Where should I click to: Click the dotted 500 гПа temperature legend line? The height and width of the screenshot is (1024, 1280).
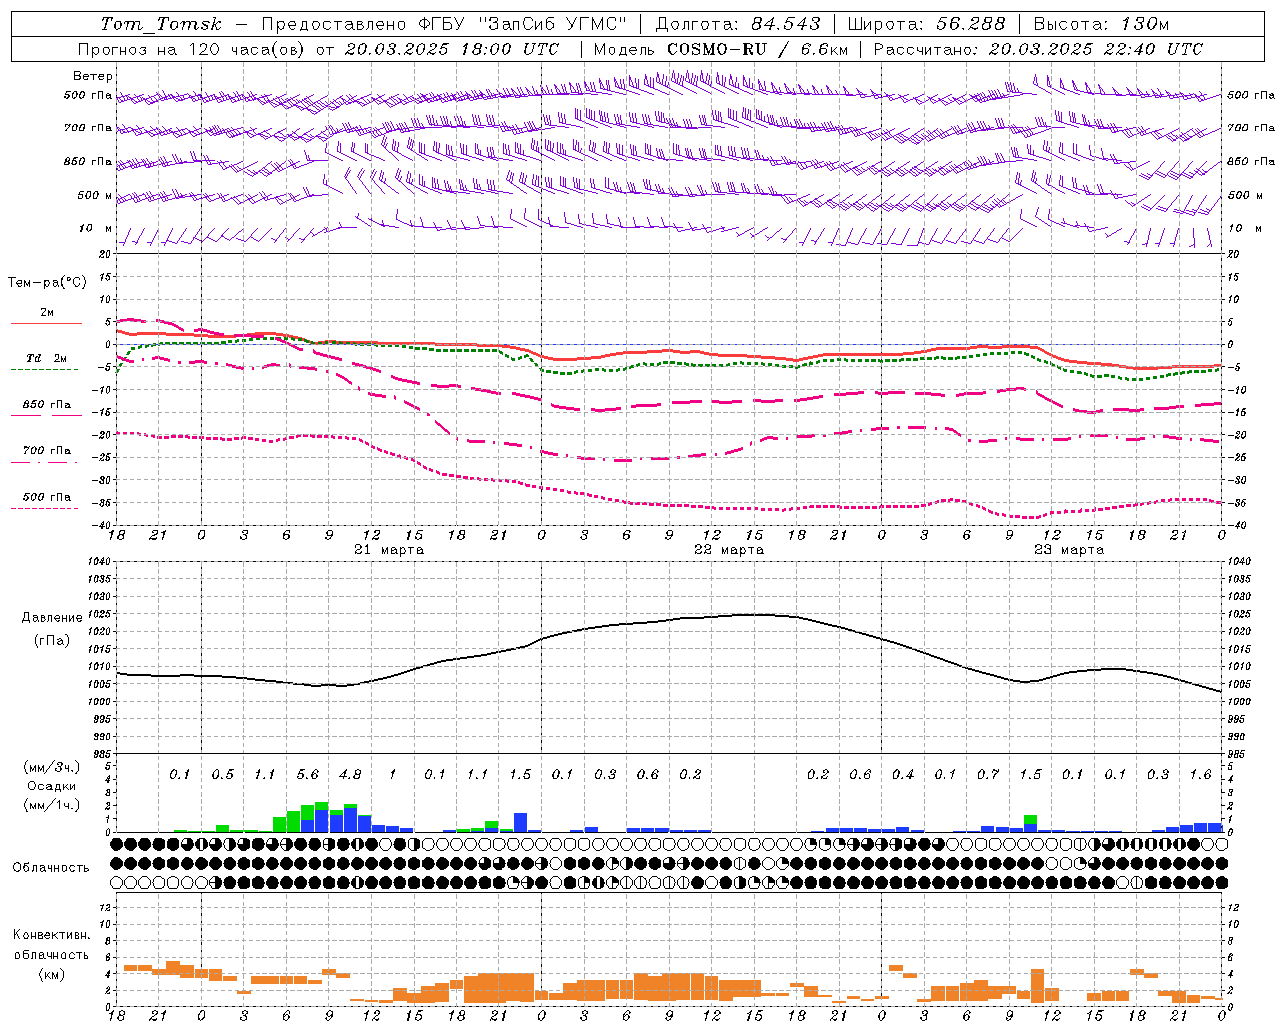tap(44, 508)
